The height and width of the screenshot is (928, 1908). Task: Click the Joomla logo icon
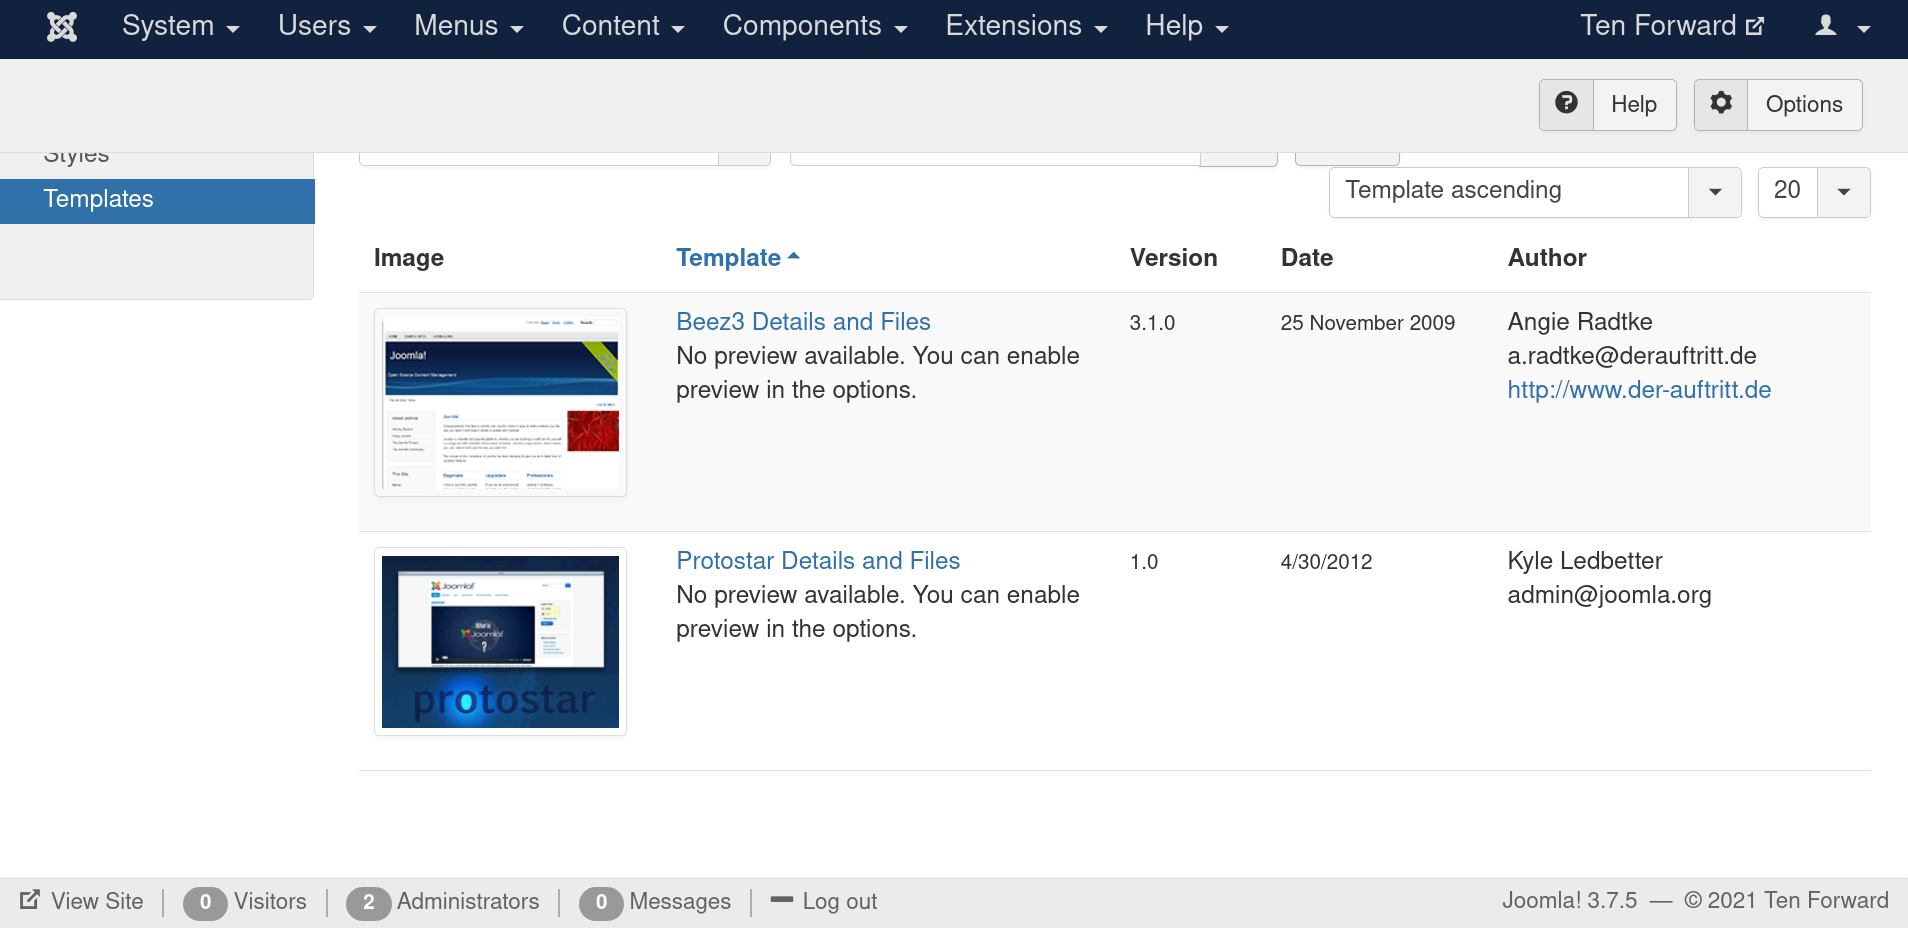62,27
